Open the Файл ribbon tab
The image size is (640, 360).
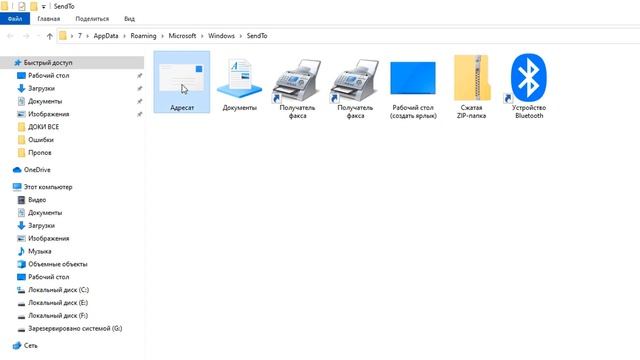15,19
